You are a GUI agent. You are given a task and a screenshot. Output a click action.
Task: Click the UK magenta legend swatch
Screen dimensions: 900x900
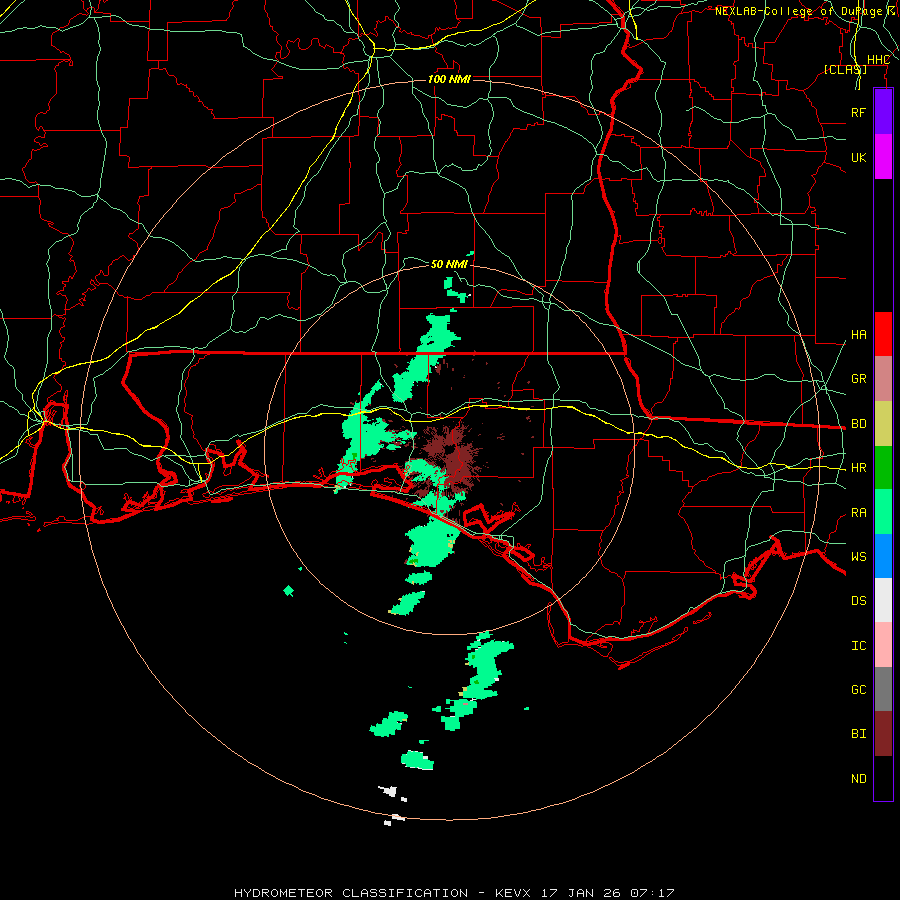883,157
